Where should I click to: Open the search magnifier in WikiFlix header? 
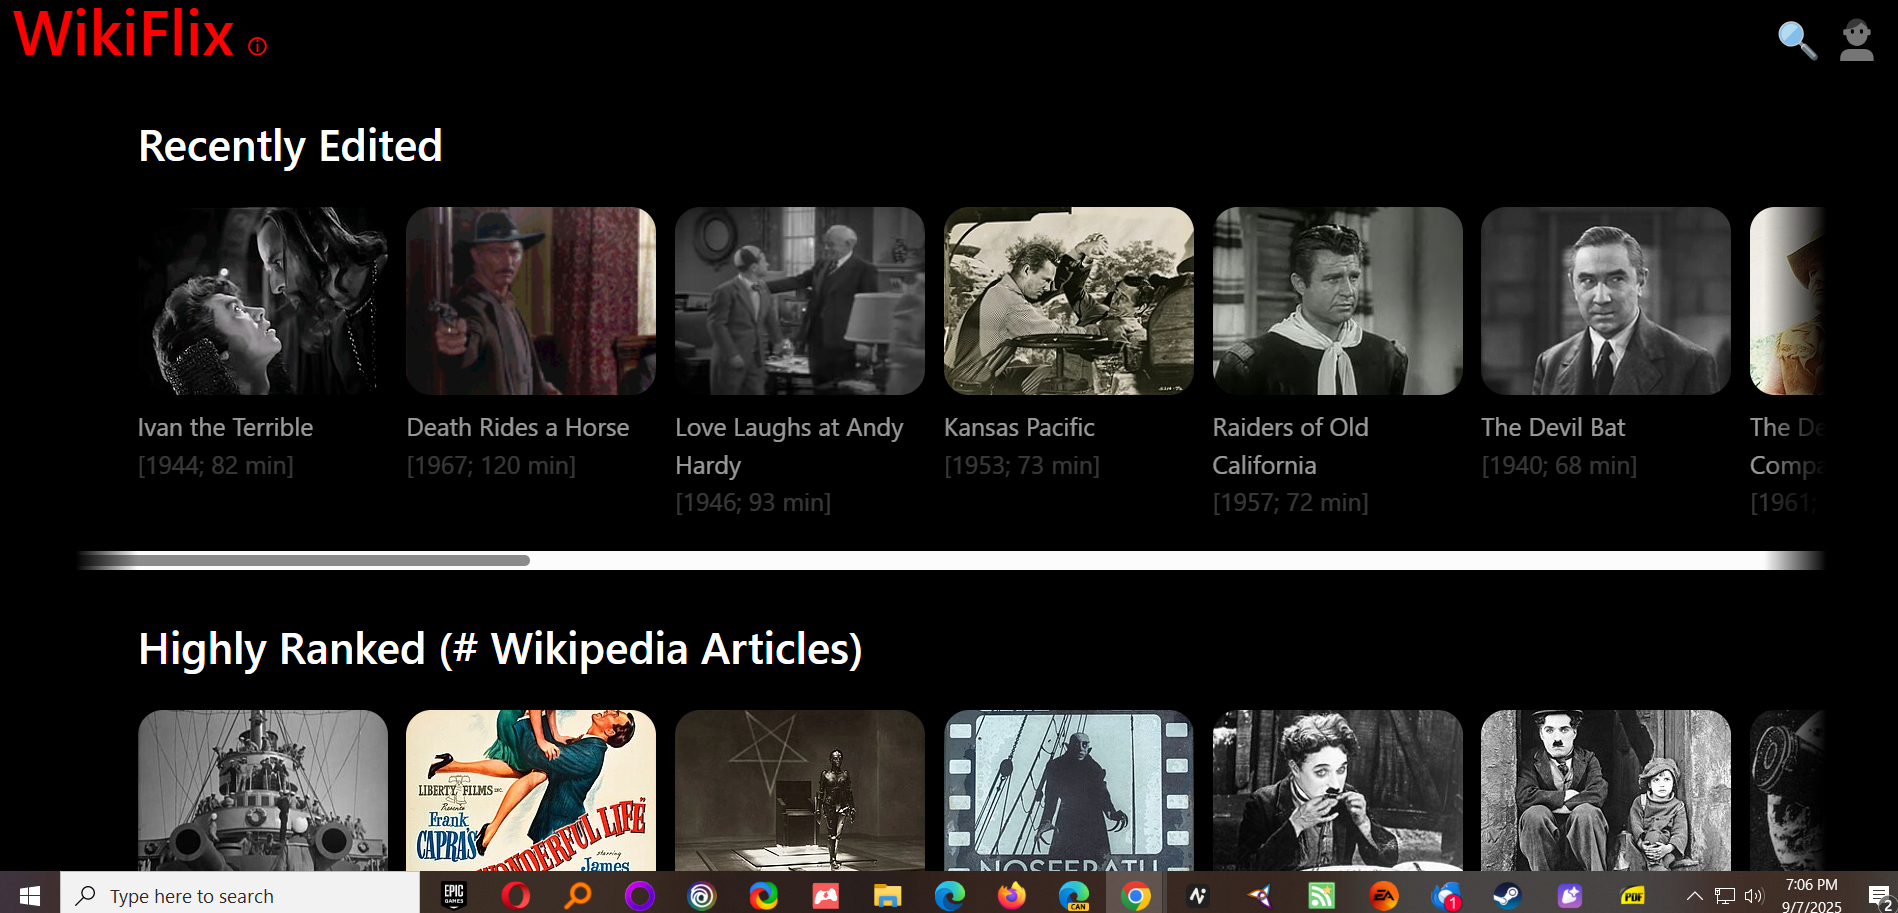(x=1797, y=40)
